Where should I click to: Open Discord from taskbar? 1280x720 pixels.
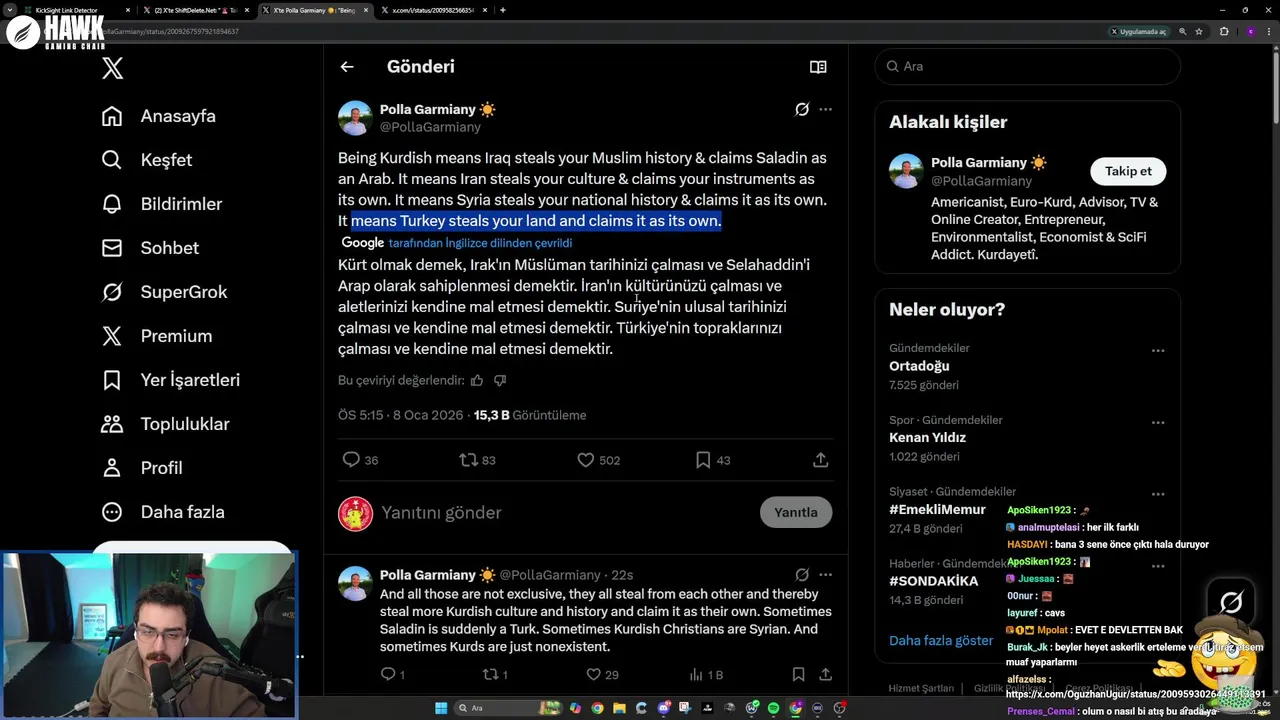[663, 708]
